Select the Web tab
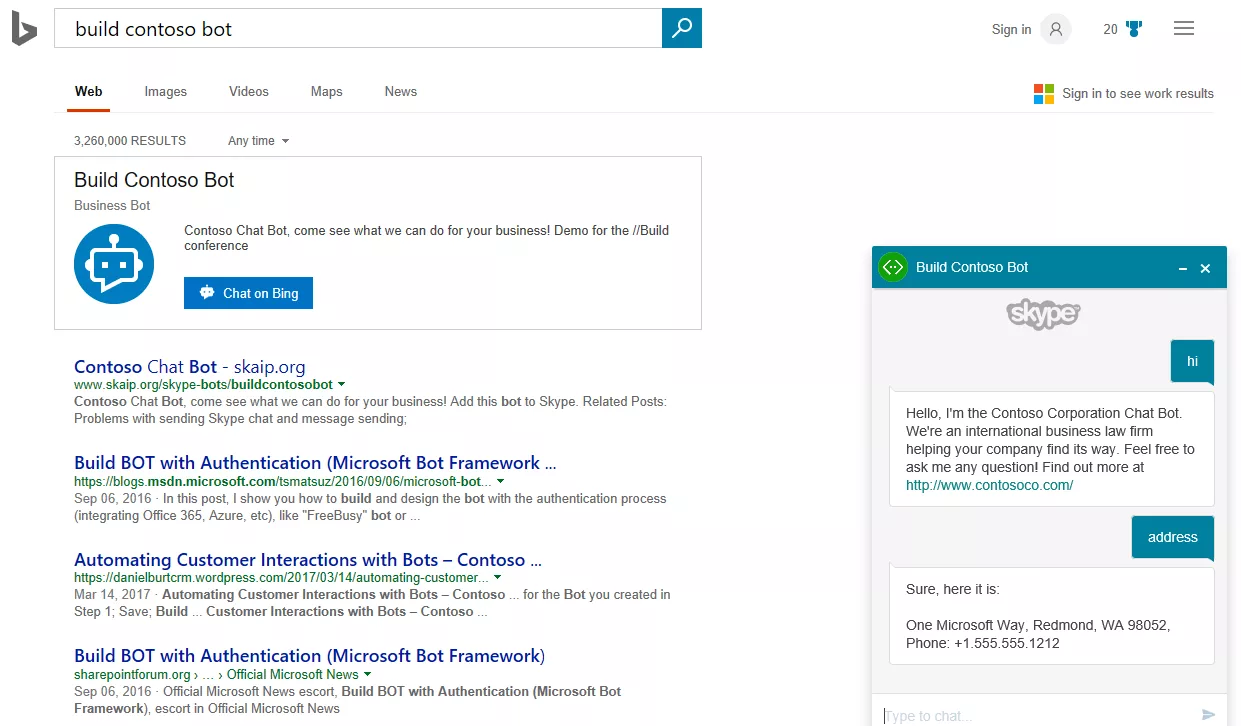1241x726 pixels. (89, 91)
